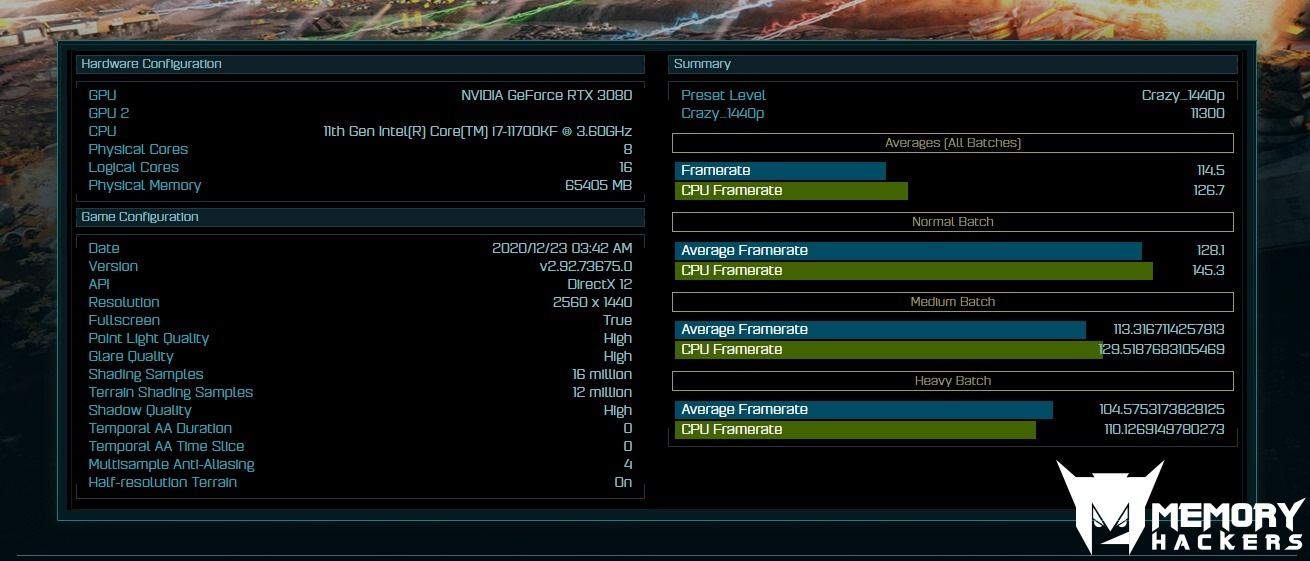This screenshot has height=561, width=1310.
Task: Click the Point Light Quality label
Action: pos(148,339)
